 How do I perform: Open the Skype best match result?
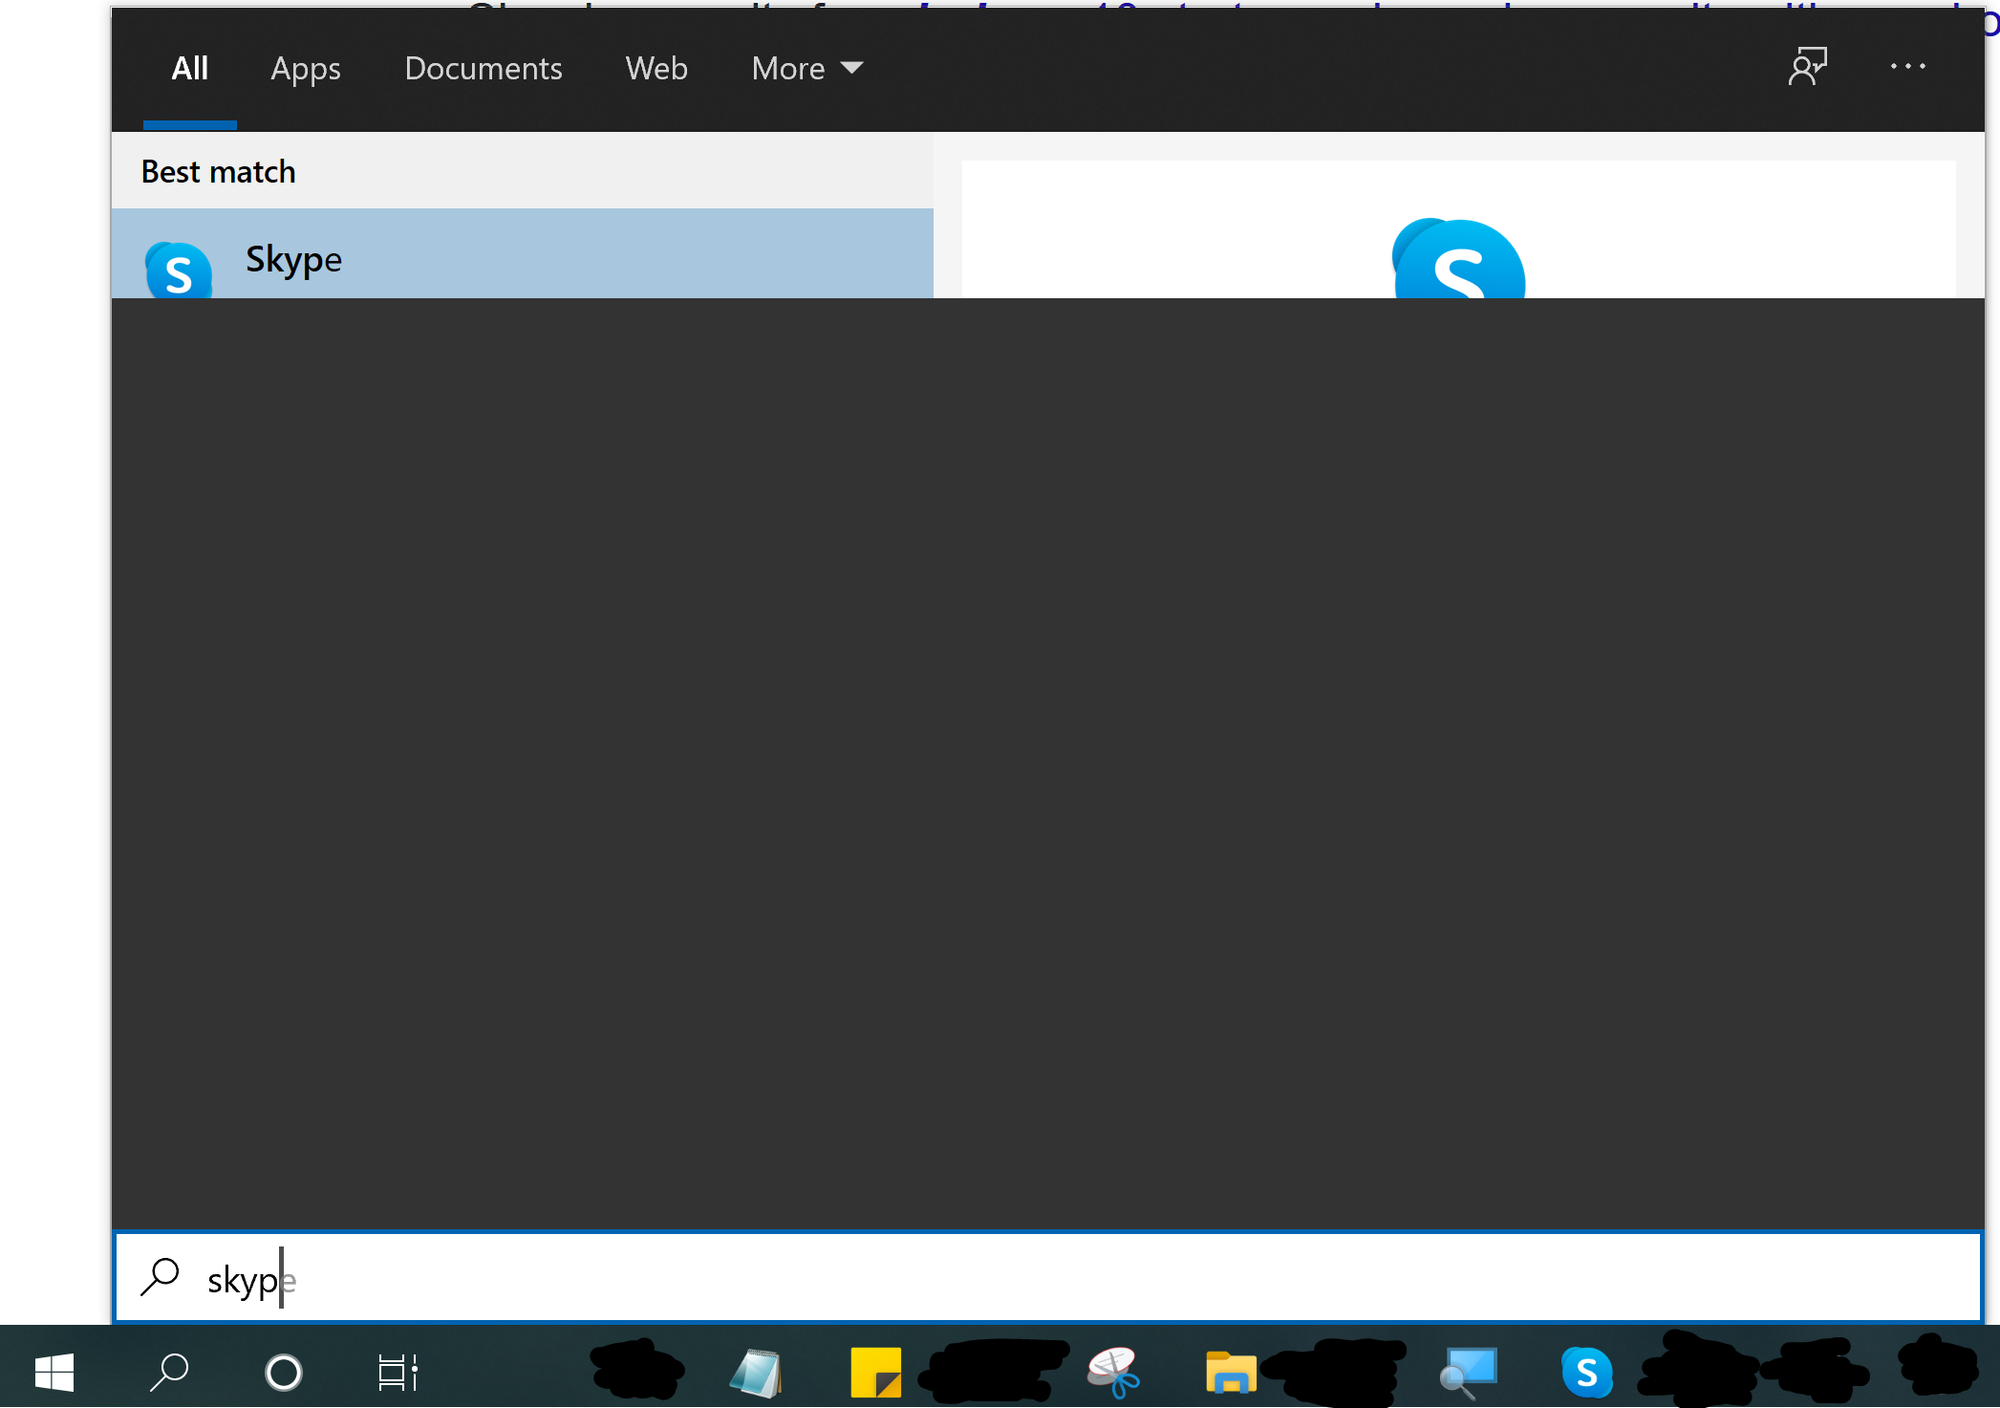click(522, 254)
